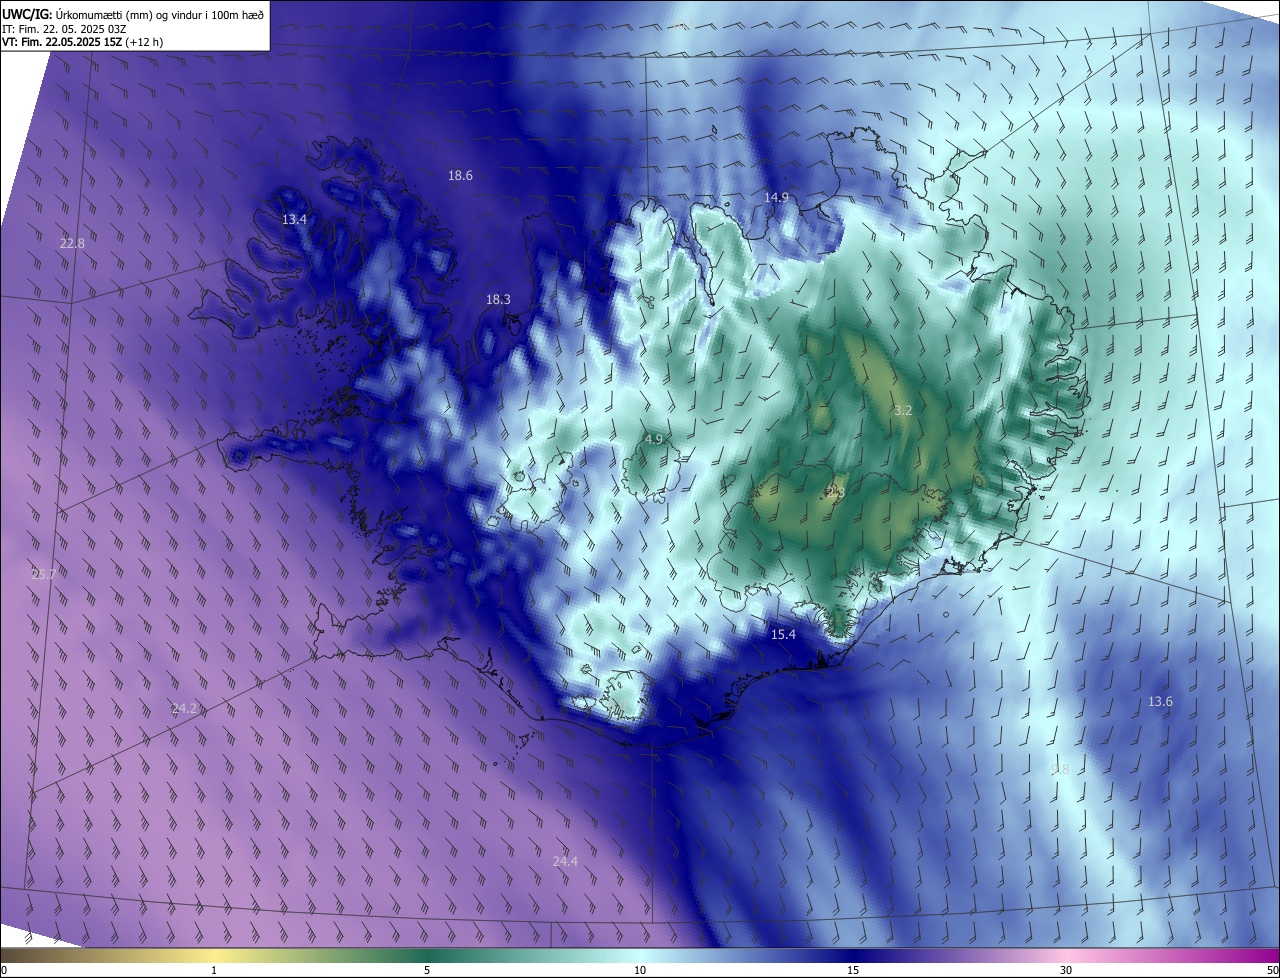Image resolution: width=1280 pixels, height=978 pixels.
Task: Click the 18.3 value label
Action: (498, 299)
